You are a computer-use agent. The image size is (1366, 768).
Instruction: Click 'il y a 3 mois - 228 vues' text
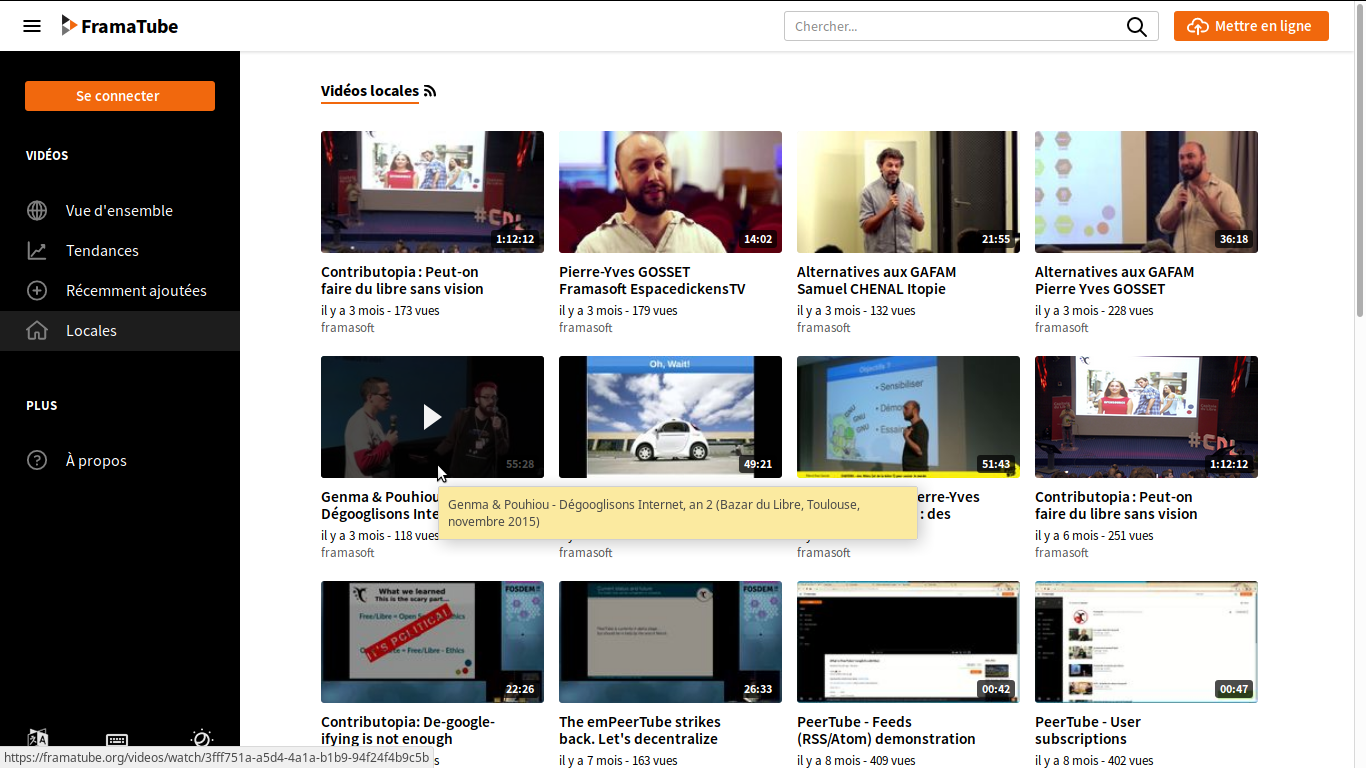(x=1094, y=311)
